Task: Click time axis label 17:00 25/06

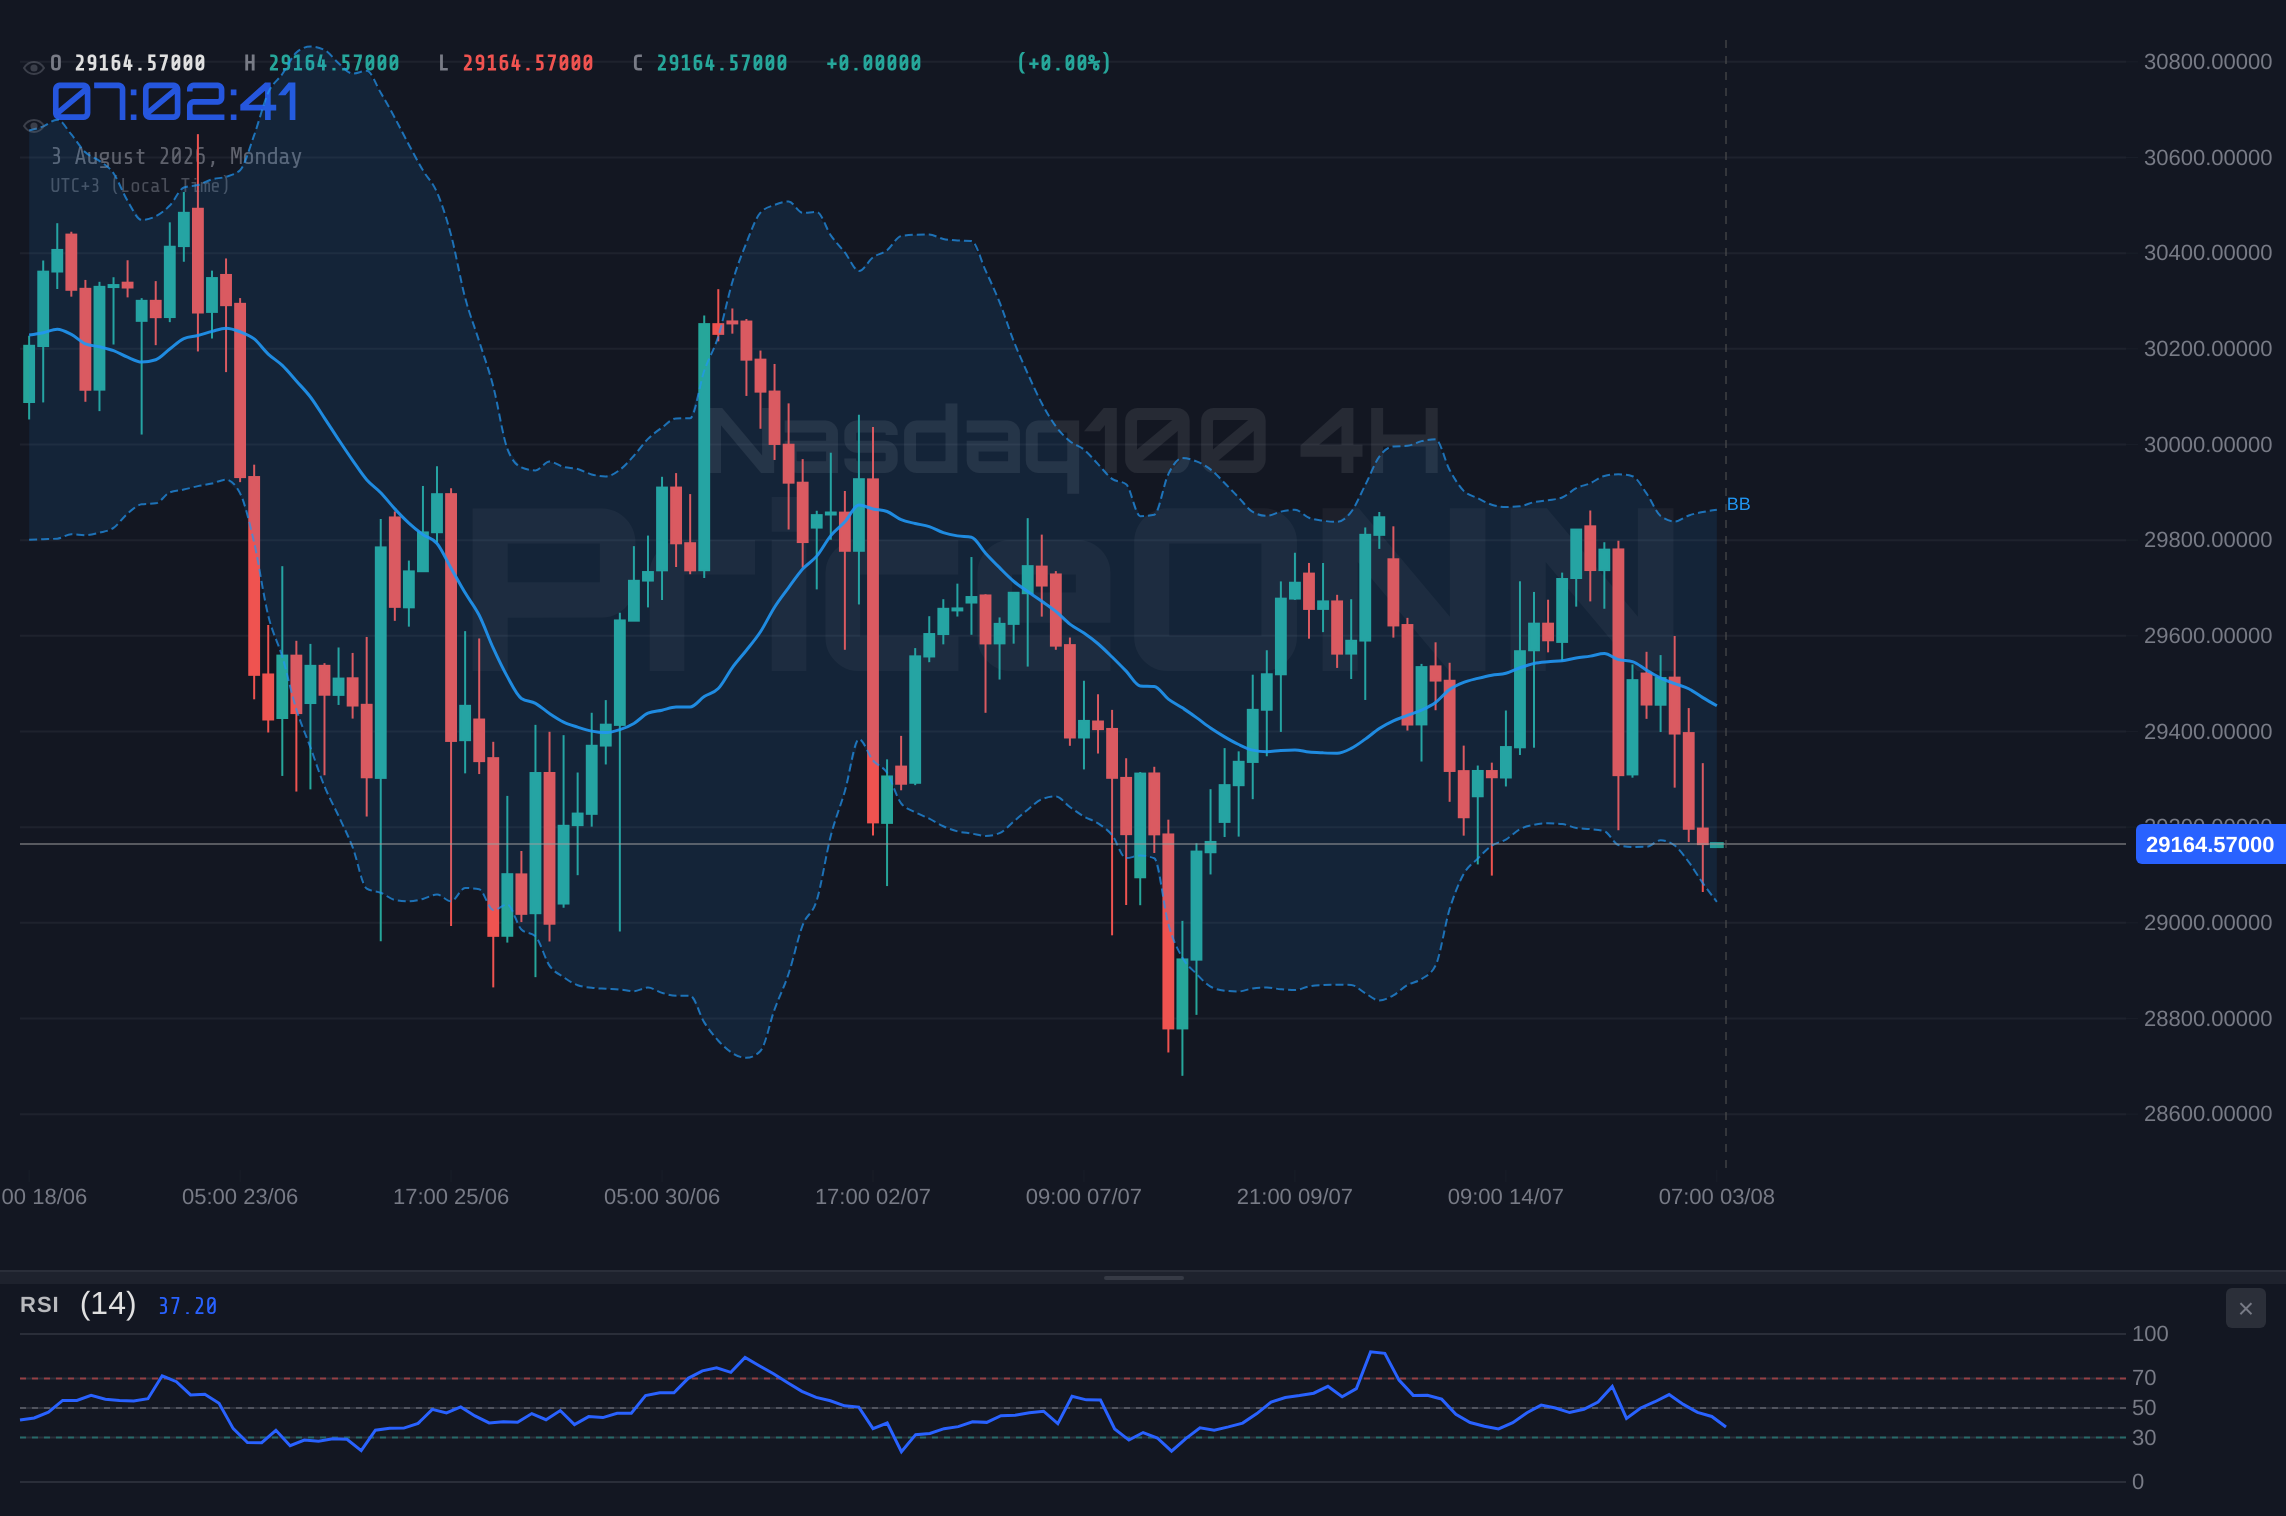Action: 451,1197
